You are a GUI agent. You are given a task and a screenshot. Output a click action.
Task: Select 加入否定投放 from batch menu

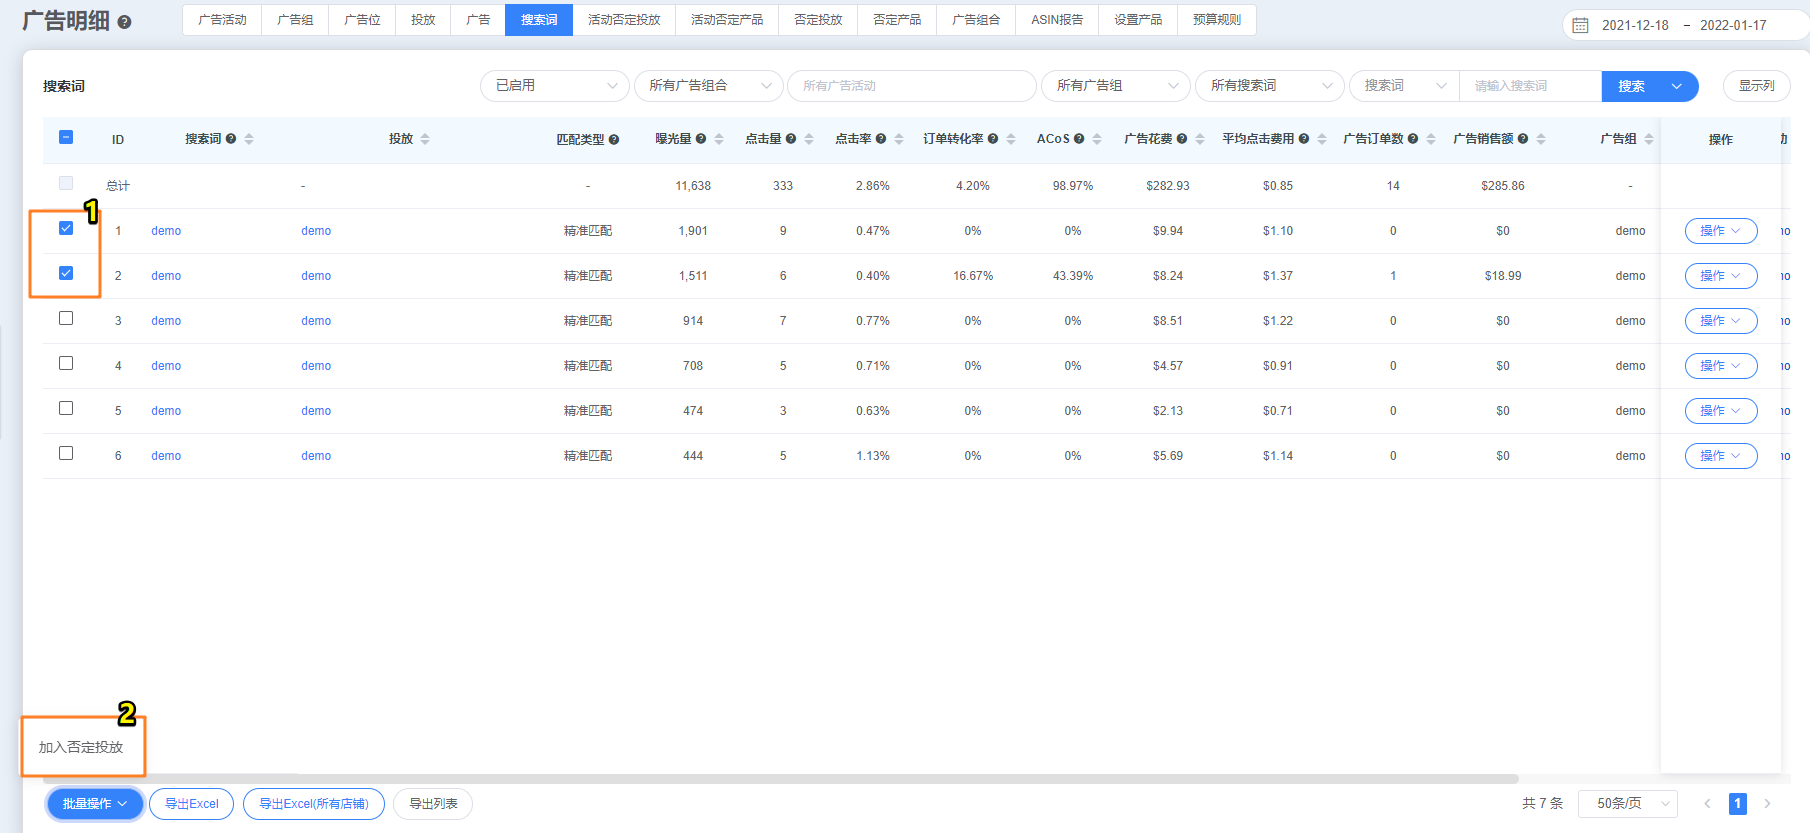(x=81, y=747)
